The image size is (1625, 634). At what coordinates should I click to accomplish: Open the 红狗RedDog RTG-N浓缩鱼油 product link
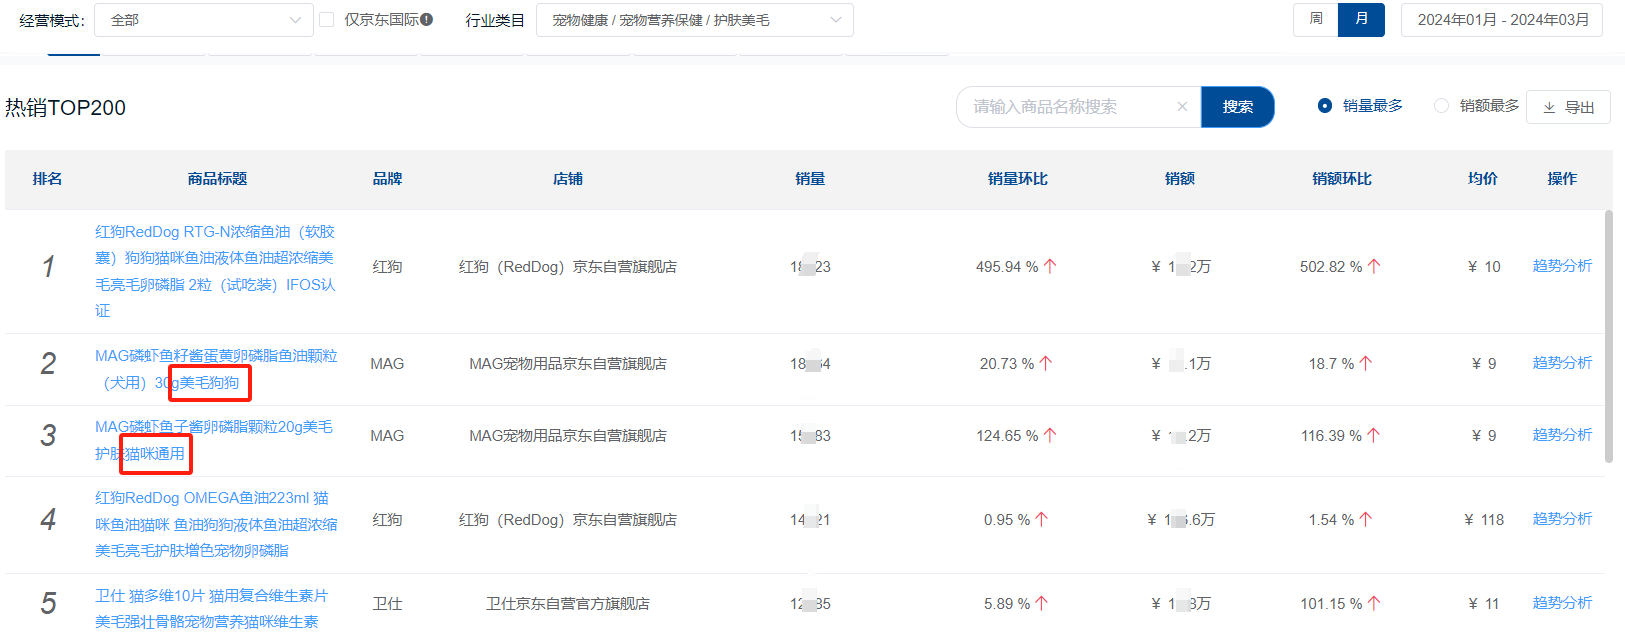coord(216,271)
